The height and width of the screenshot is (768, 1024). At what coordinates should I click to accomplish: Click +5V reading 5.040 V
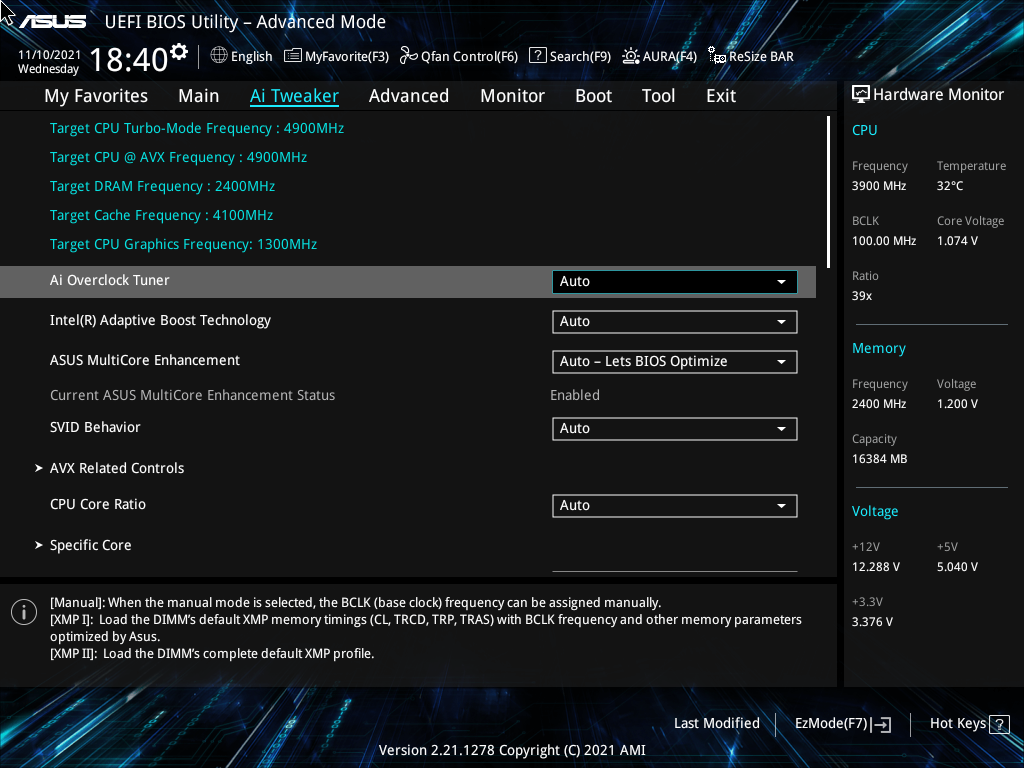957,567
